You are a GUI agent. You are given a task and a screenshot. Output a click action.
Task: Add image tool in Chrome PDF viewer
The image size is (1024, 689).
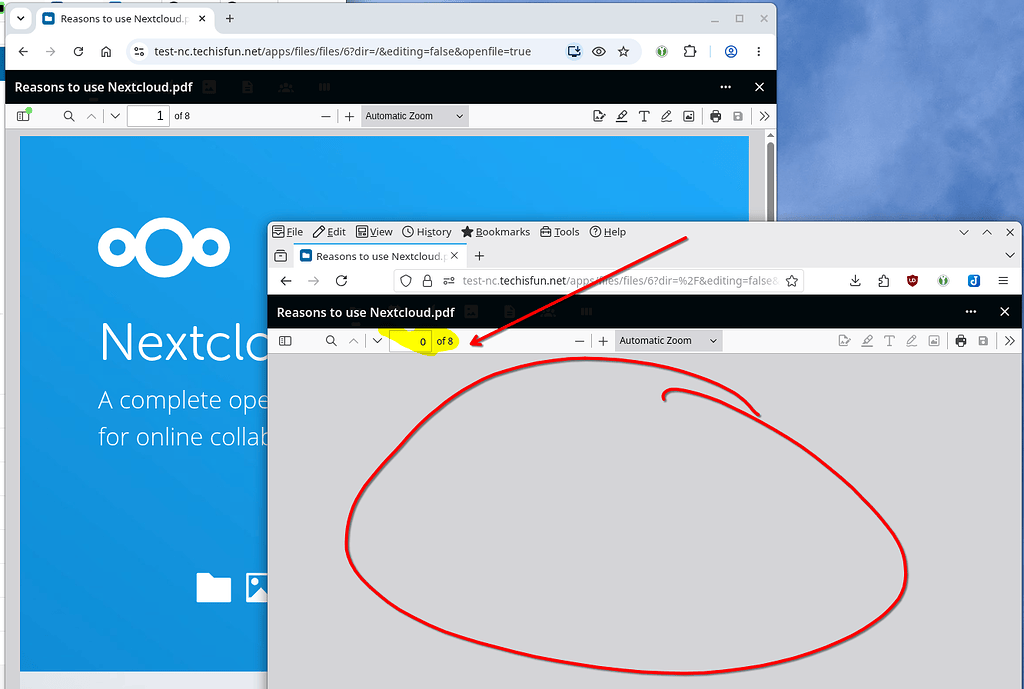coord(688,116)
